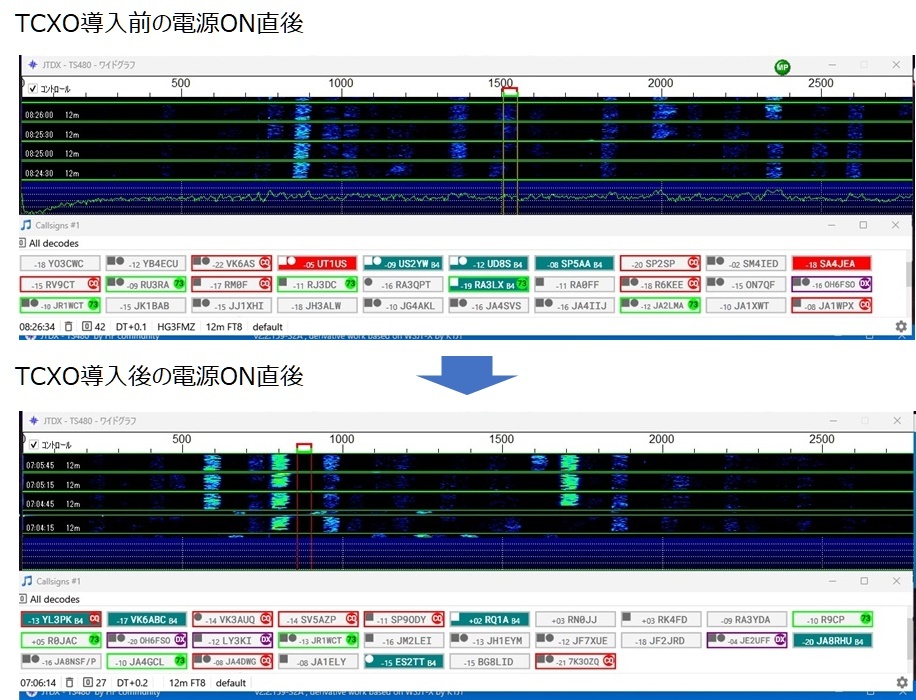
Task: Click decode counter icon showing 42
Action: tap(87, 327)
